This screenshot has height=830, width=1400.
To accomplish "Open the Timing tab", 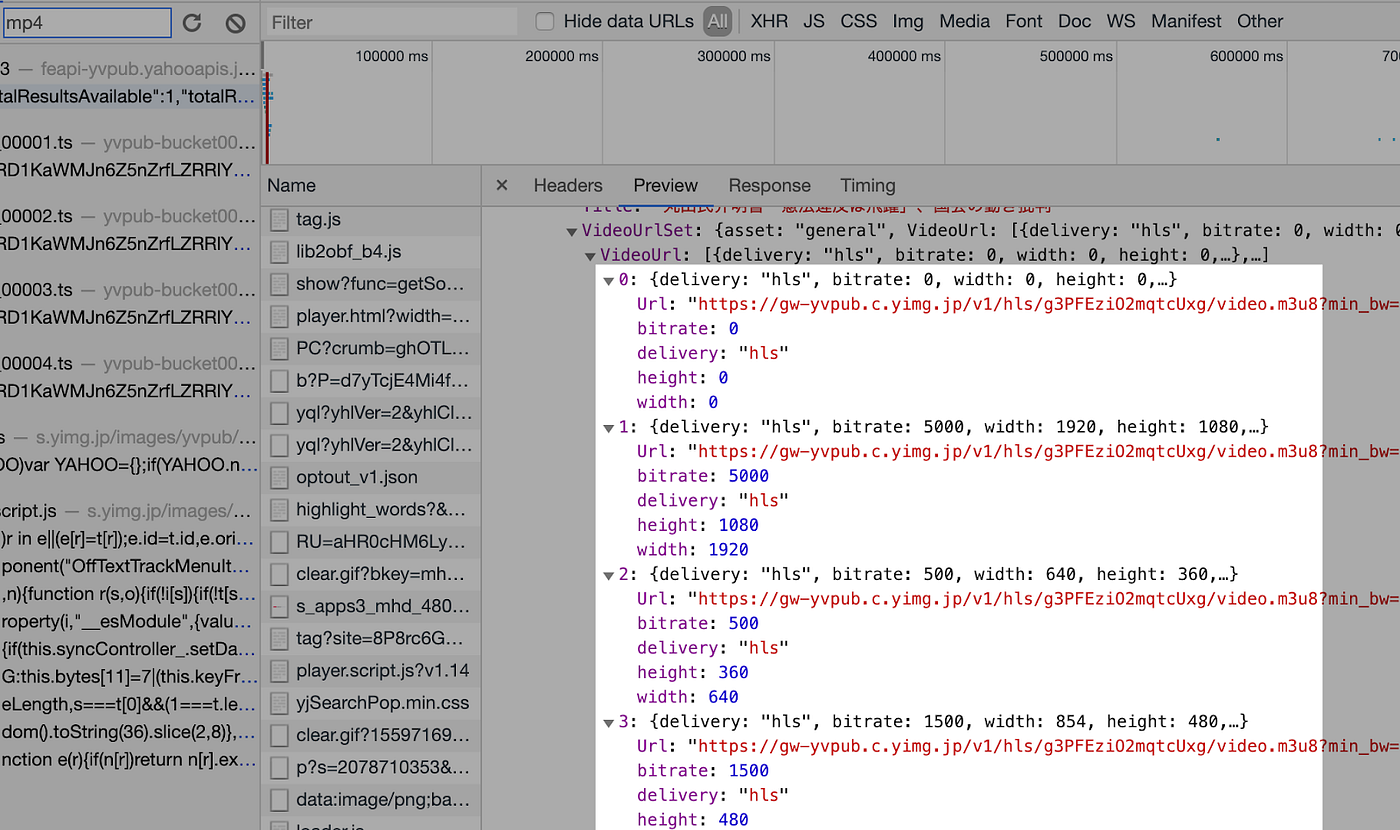I will click(x=867, y=185).
